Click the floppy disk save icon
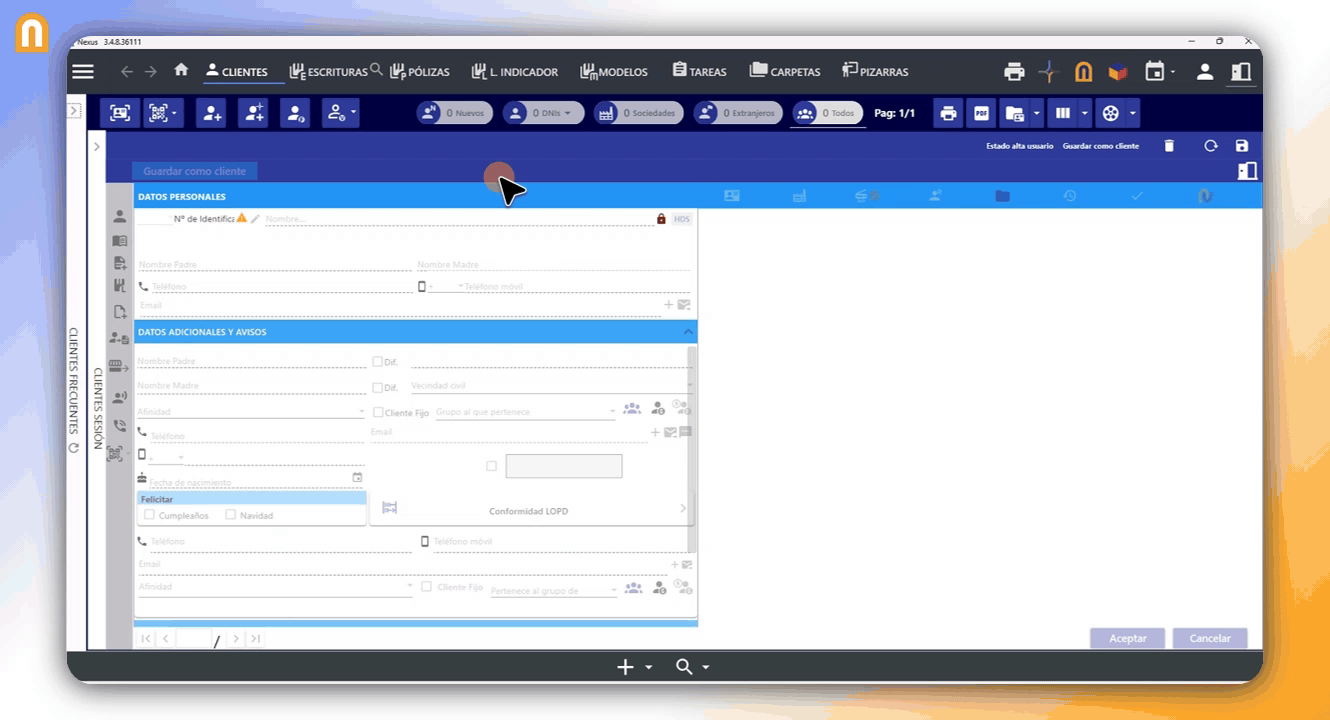The width and height of the screenshot is (1330, 720). (x=1242, y=146)
